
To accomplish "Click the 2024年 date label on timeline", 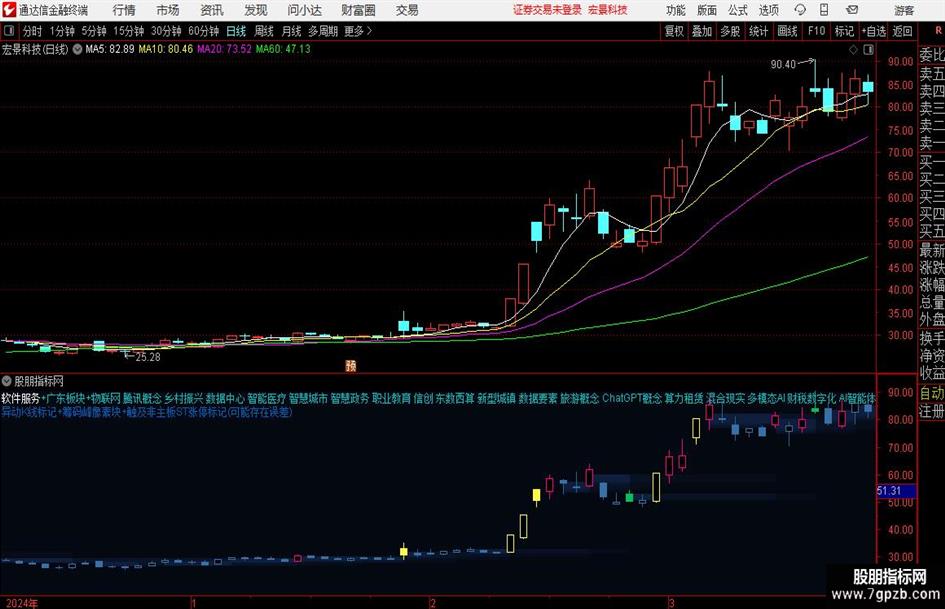I will [x=22, y=603].
